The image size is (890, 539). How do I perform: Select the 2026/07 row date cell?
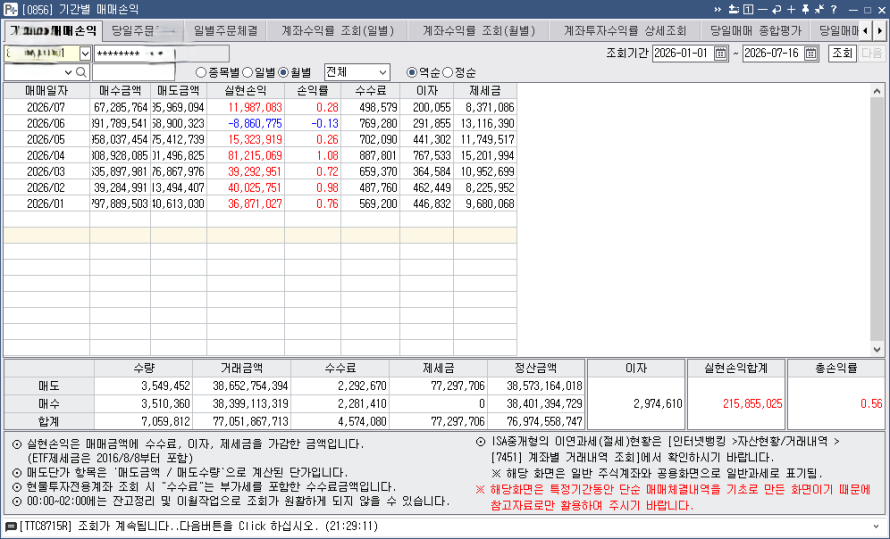tap(47, 107)
